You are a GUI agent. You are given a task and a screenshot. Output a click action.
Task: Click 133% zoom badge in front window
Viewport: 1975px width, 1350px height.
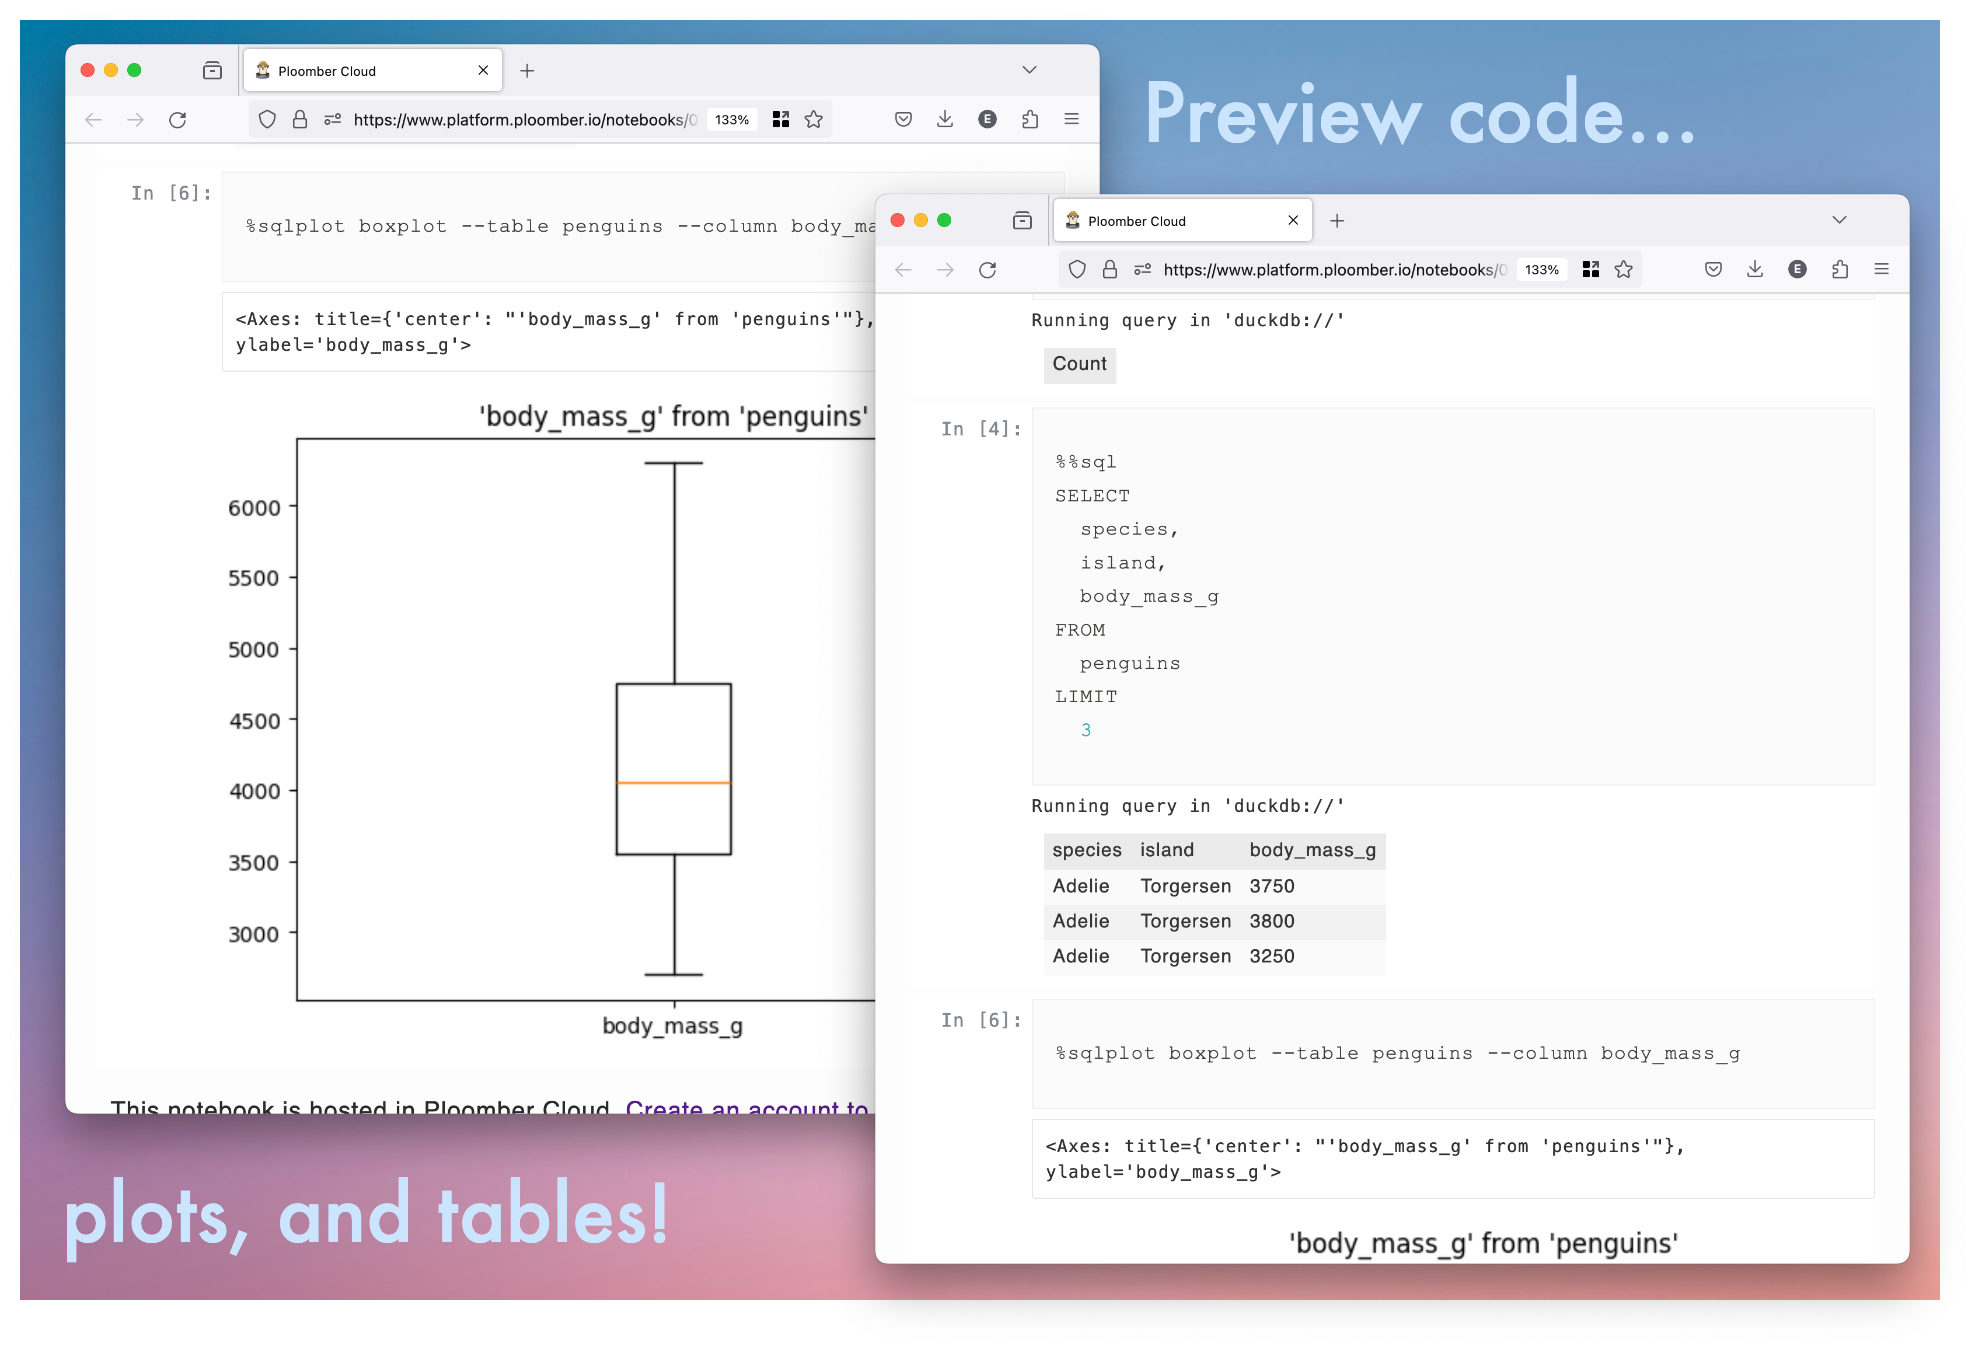tap(1541, 270)
